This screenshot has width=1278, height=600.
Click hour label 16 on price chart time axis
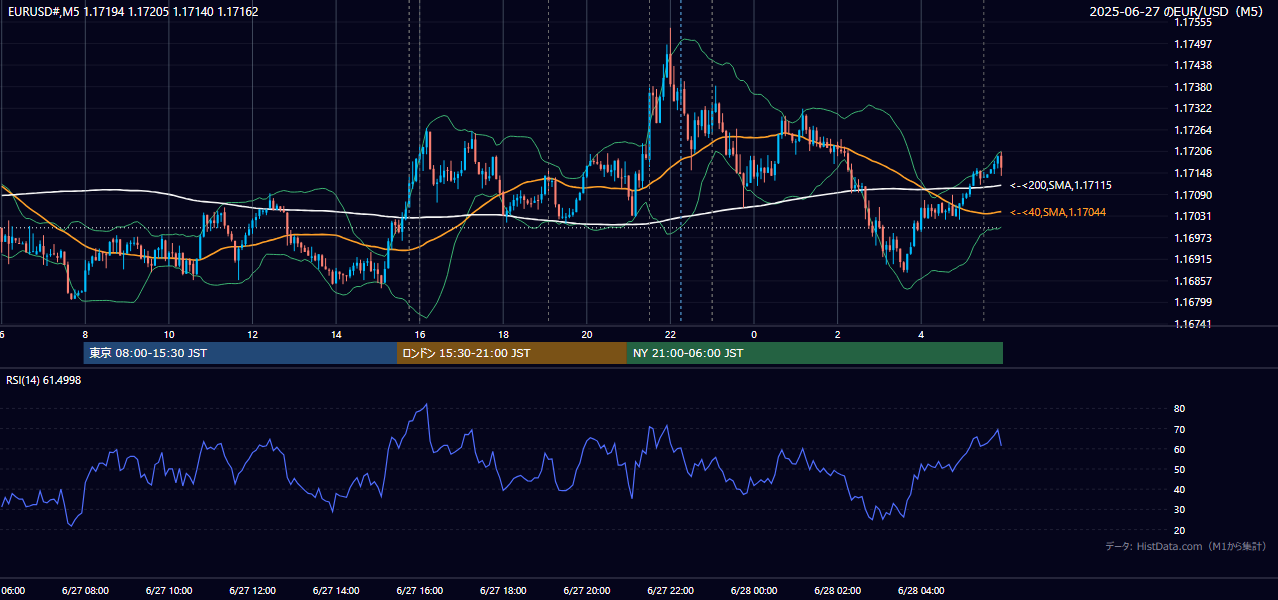[x=420, y=334]
